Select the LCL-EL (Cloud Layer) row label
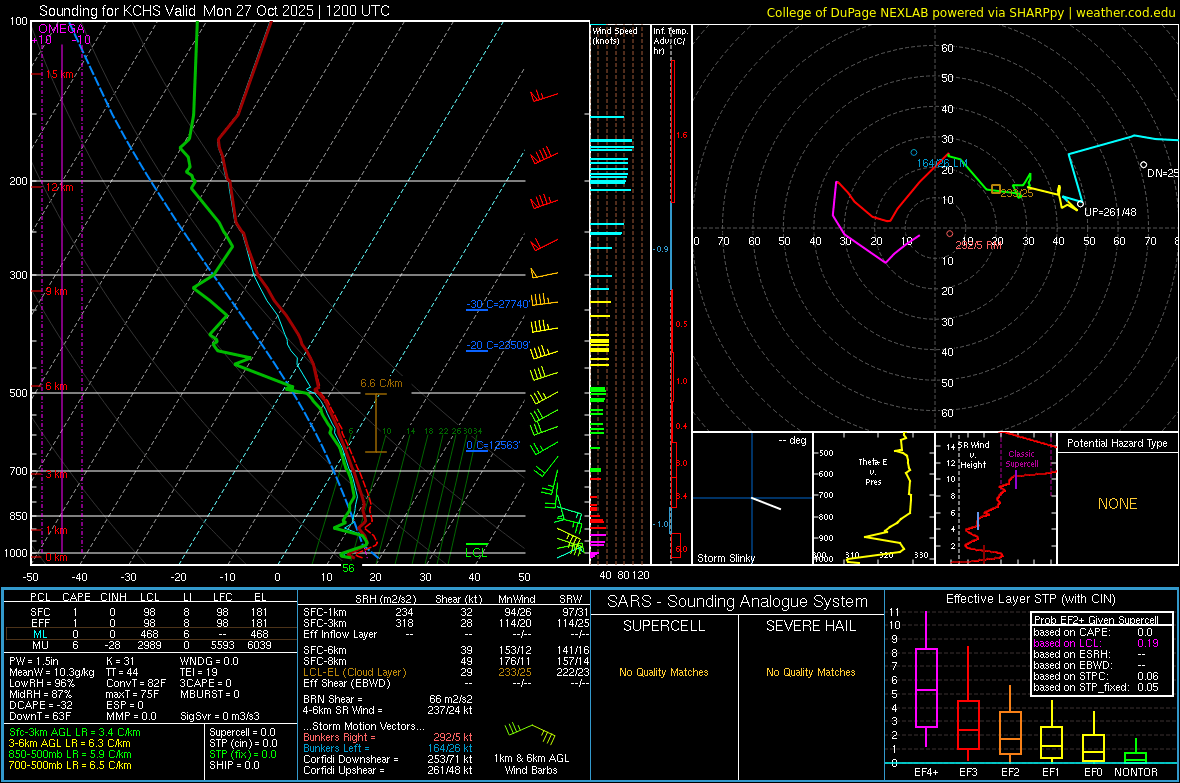This screenshot has width=1180, height=783. [x=354, y=672]
